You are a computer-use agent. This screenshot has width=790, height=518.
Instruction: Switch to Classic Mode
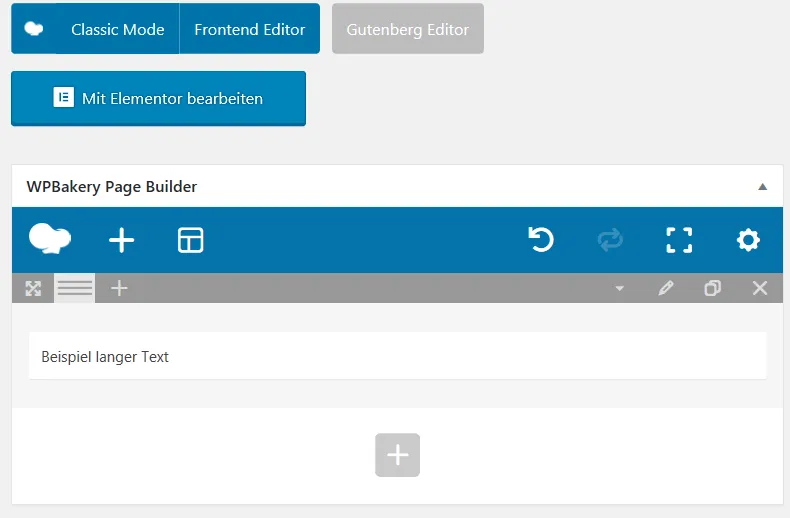coord(117,30)
